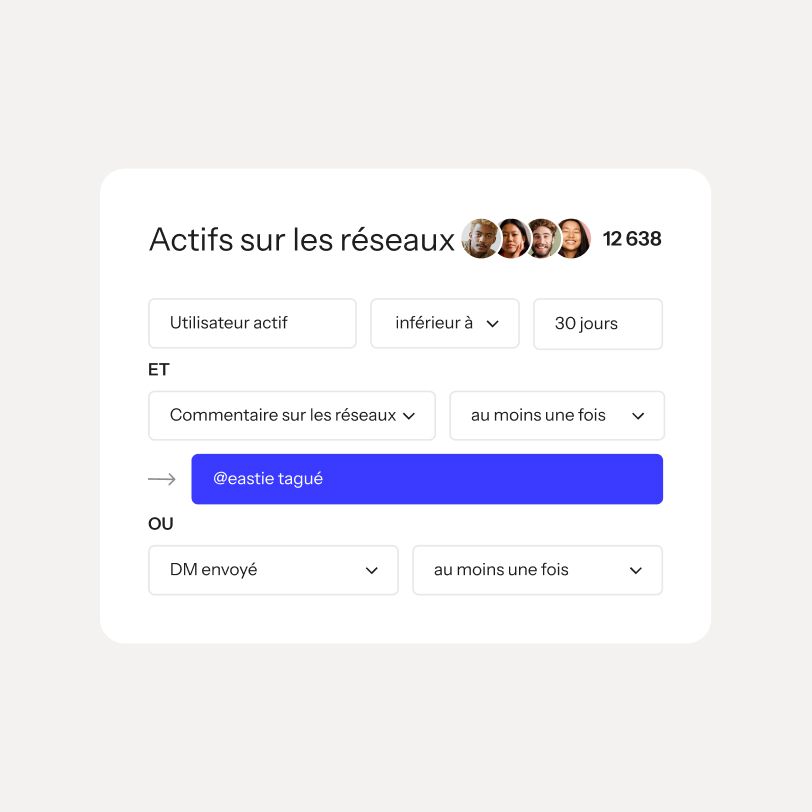This screenshot has width=812, height=812.
Task: Click the Actifs sur les réseaux title
Action: tap(302, 239)
